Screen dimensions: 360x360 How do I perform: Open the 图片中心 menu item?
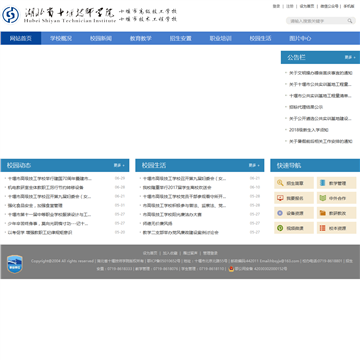tap(300, 38)
